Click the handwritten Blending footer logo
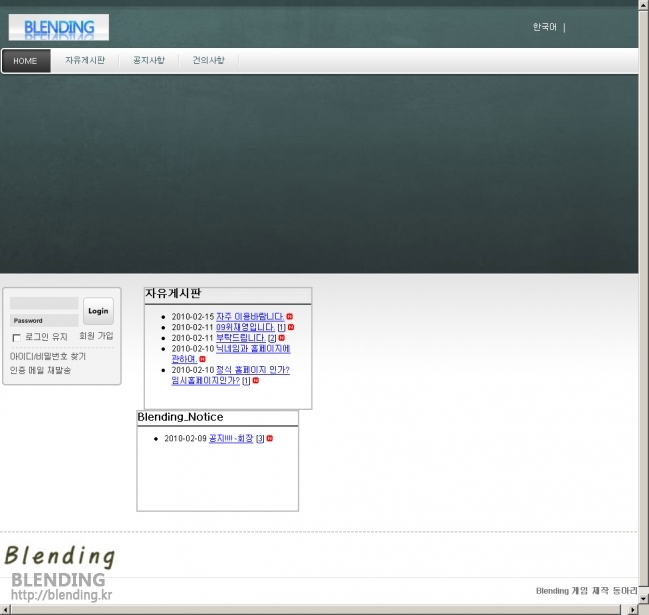 point(60,555)
